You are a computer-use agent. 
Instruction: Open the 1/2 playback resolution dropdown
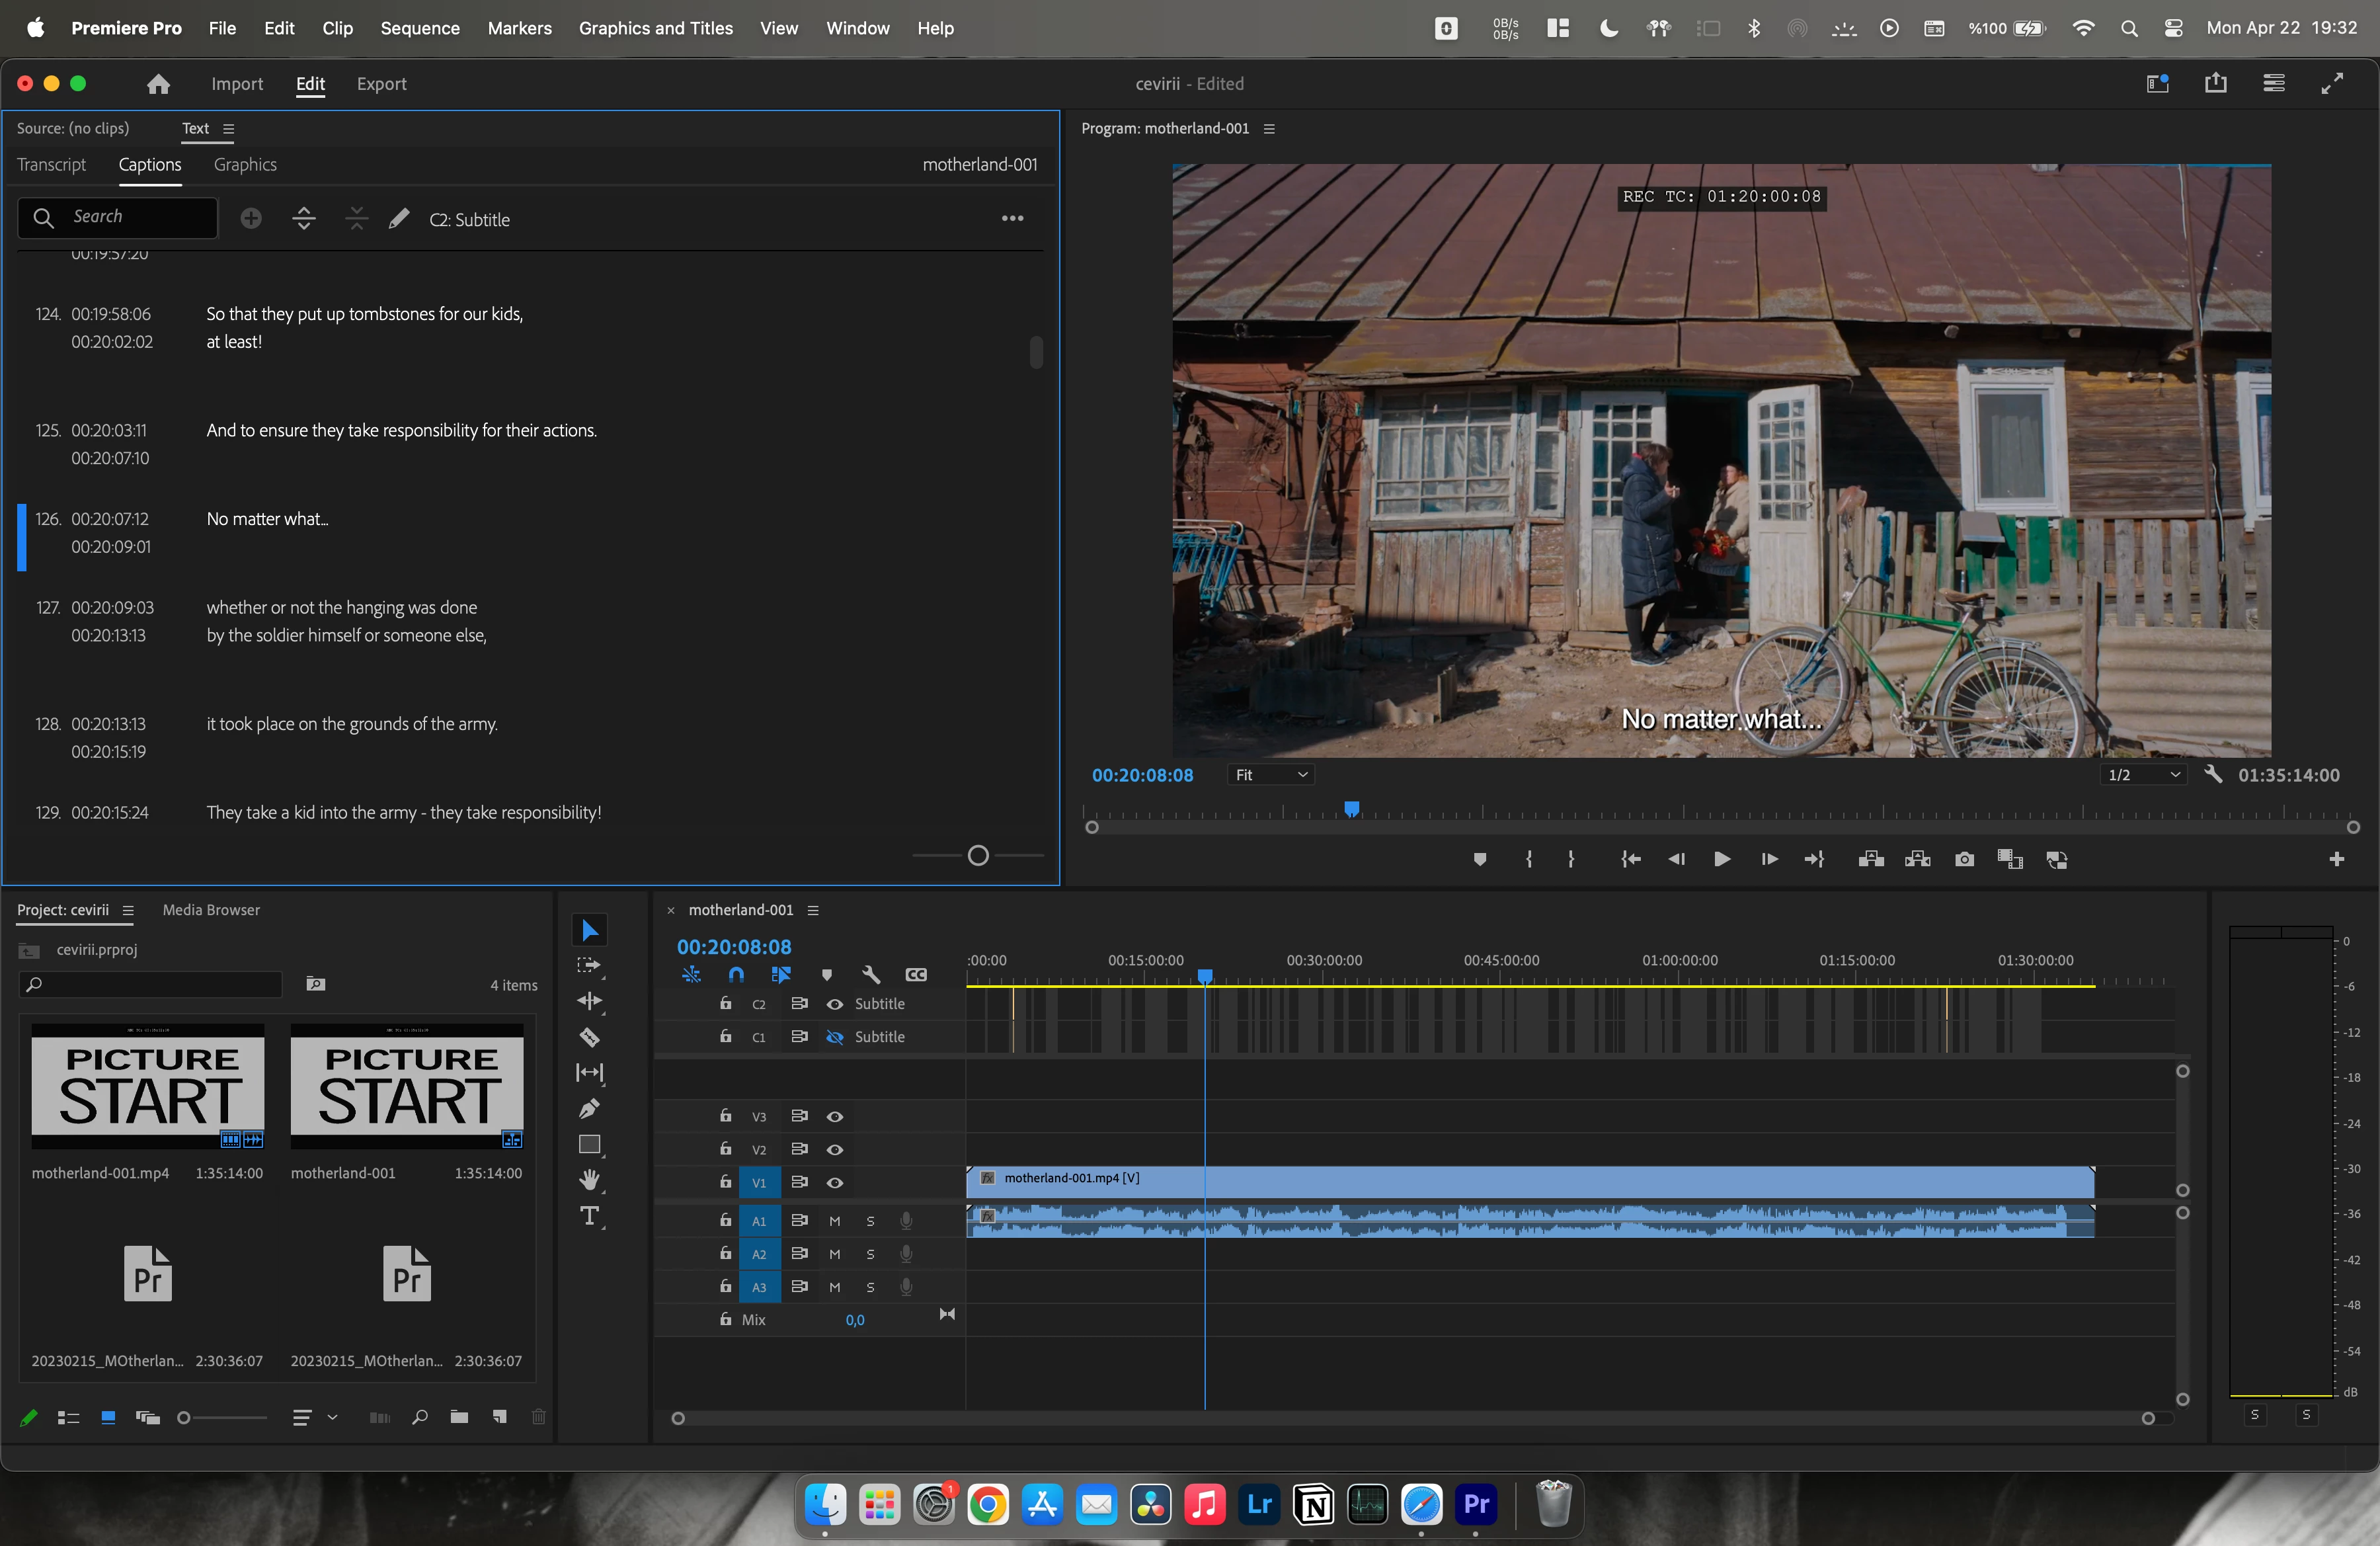click(2142, 775)
